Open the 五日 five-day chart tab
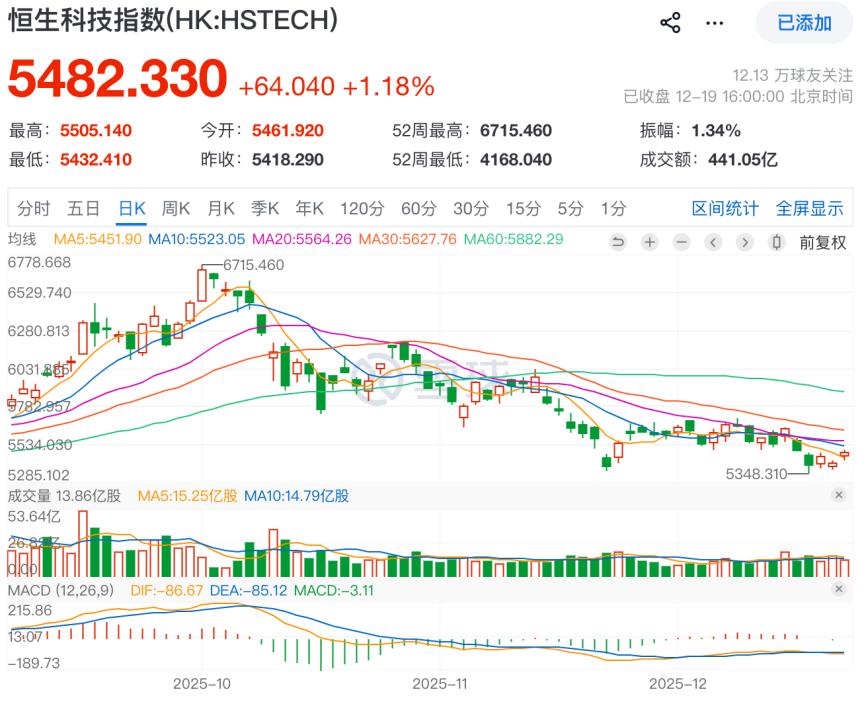 [83, 210]
